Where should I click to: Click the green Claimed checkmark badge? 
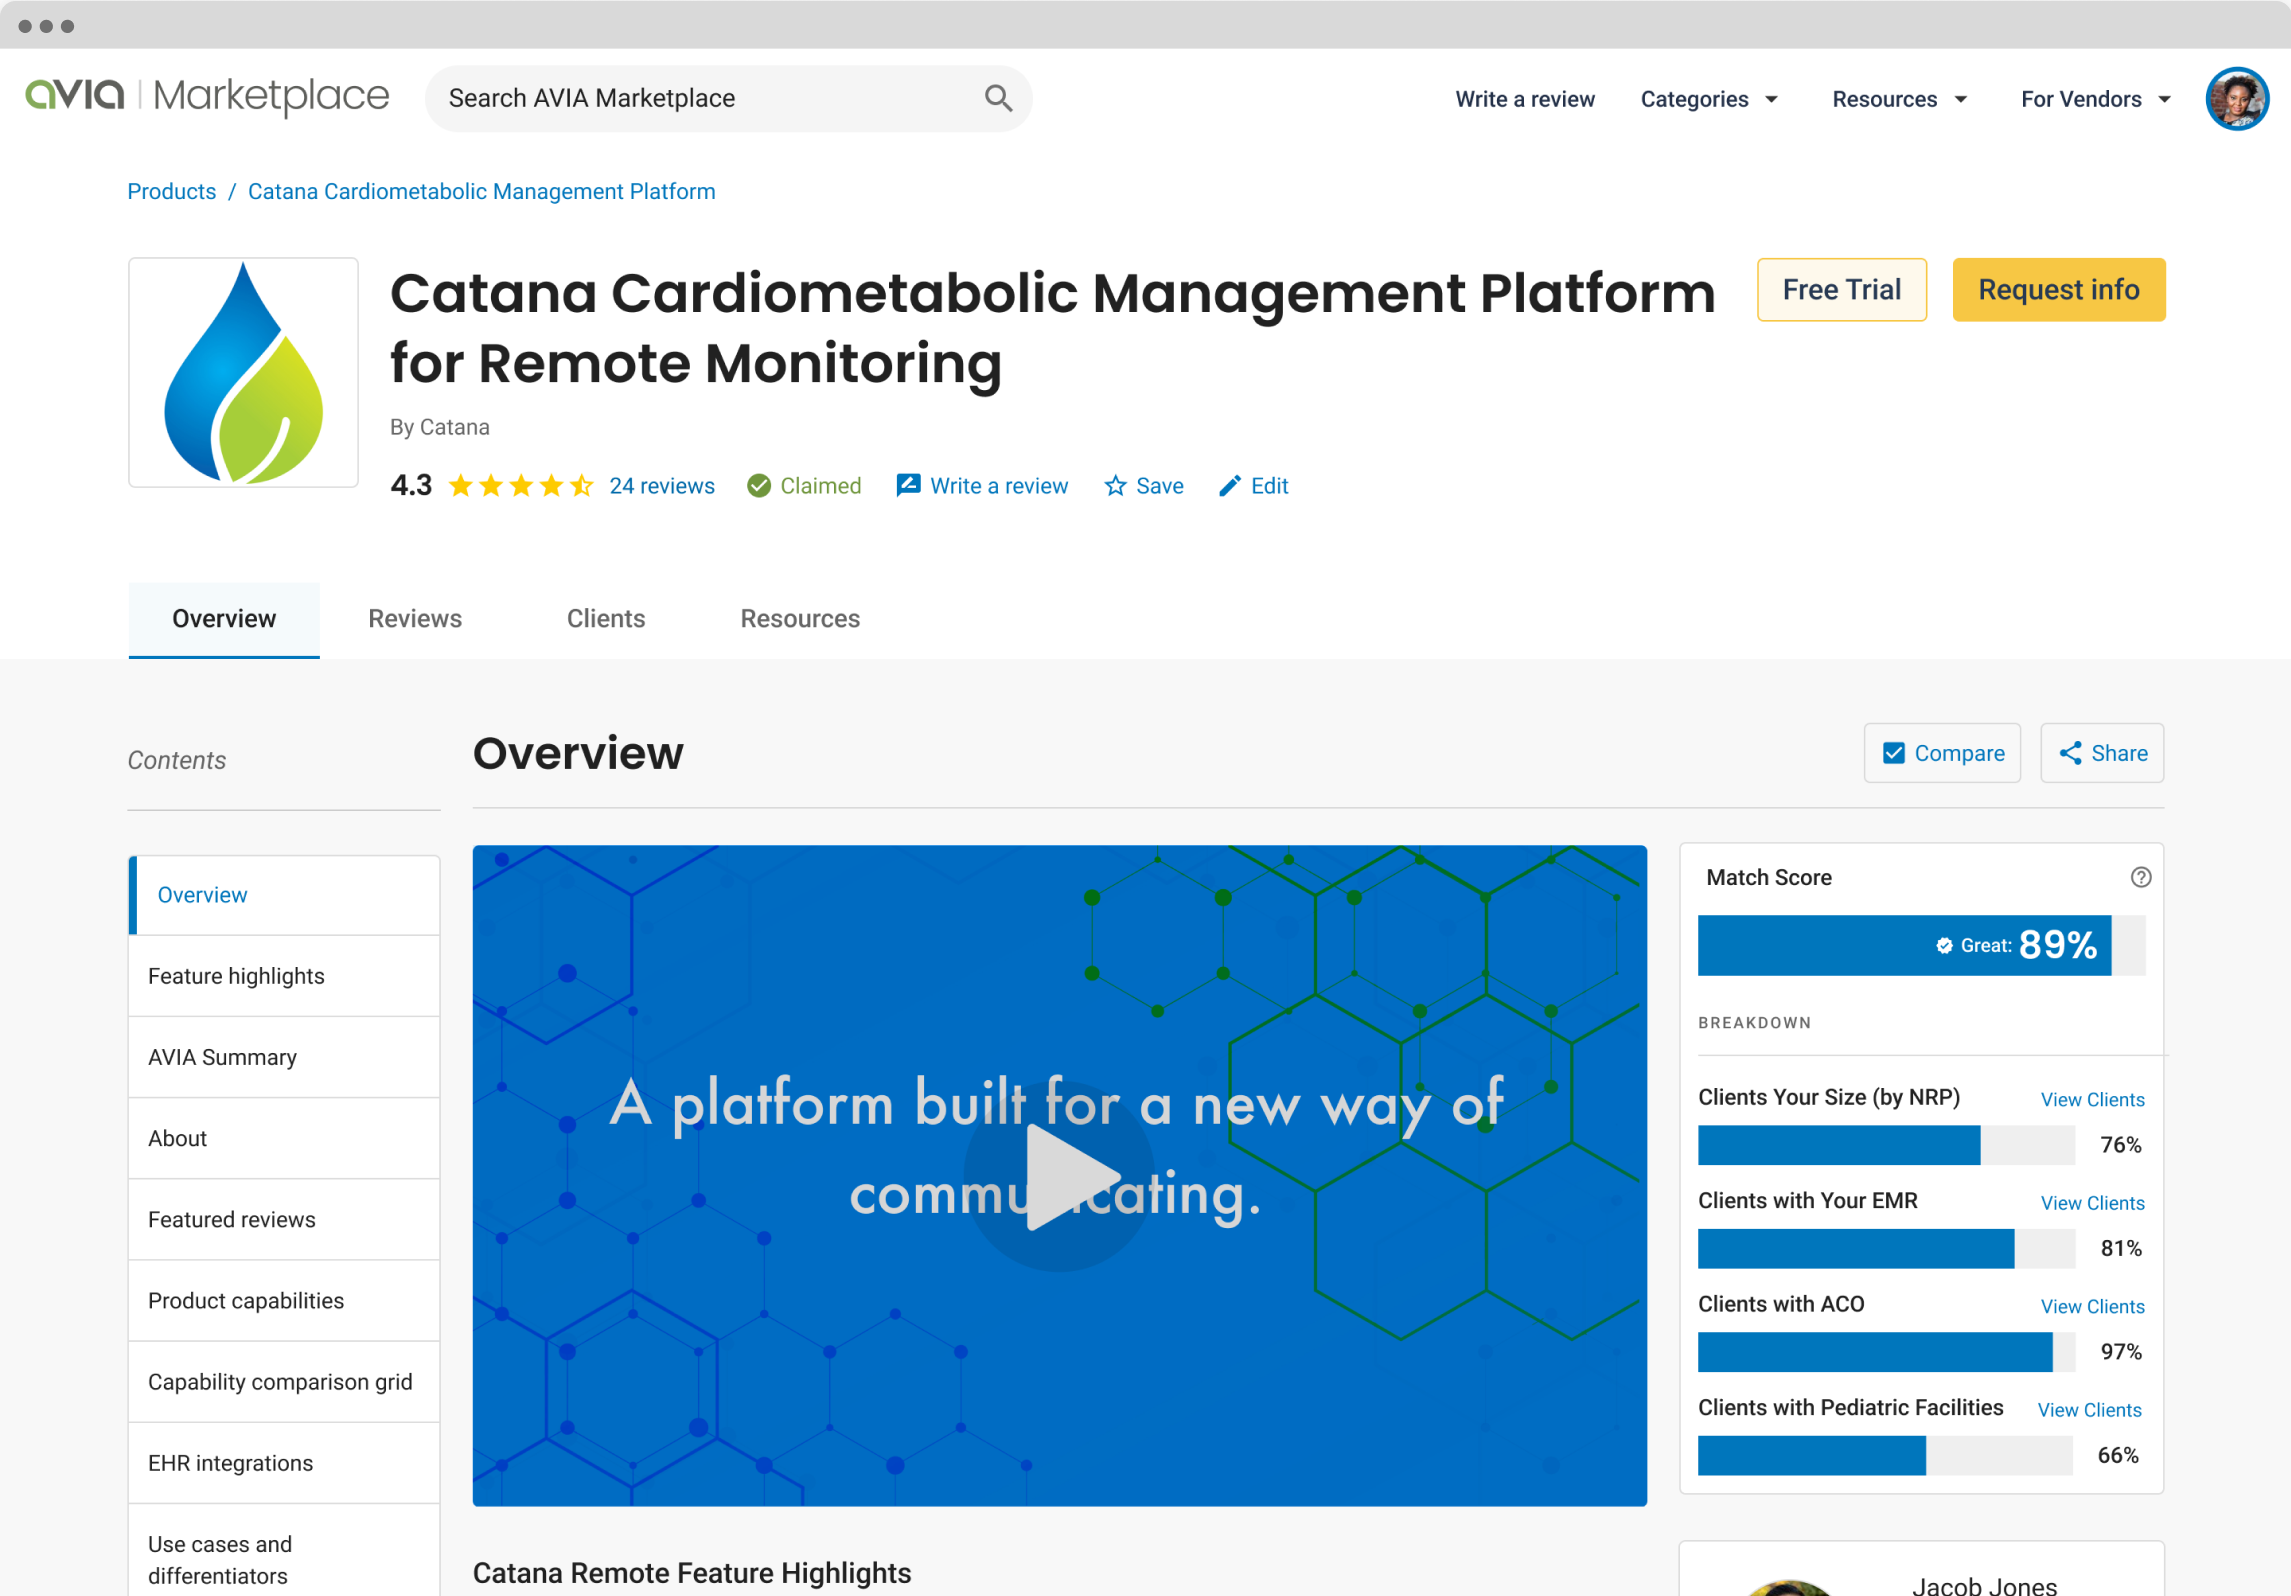pos(759,486)
